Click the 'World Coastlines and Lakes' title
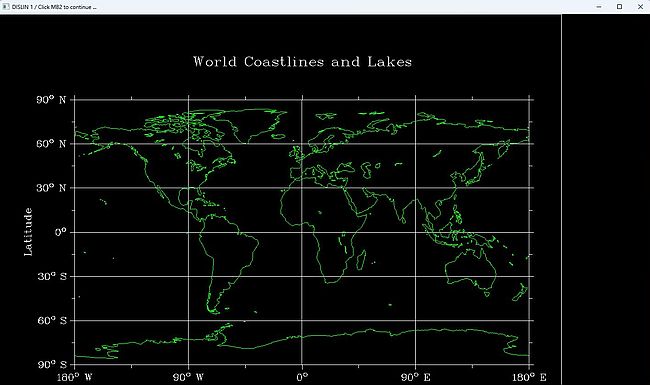The width and height of the screenshot is (650, 385). coord(303,62)
